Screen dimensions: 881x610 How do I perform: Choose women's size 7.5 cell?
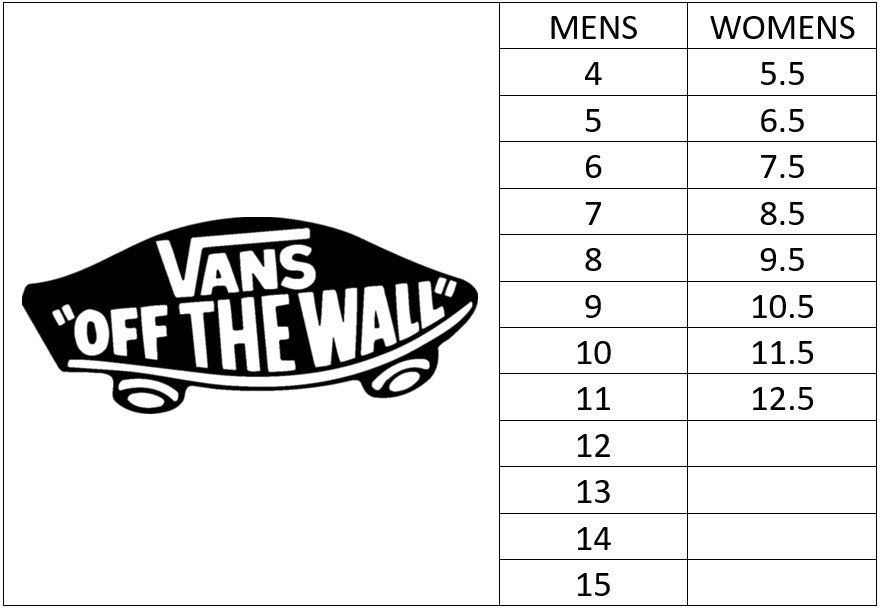click(782, 167)
